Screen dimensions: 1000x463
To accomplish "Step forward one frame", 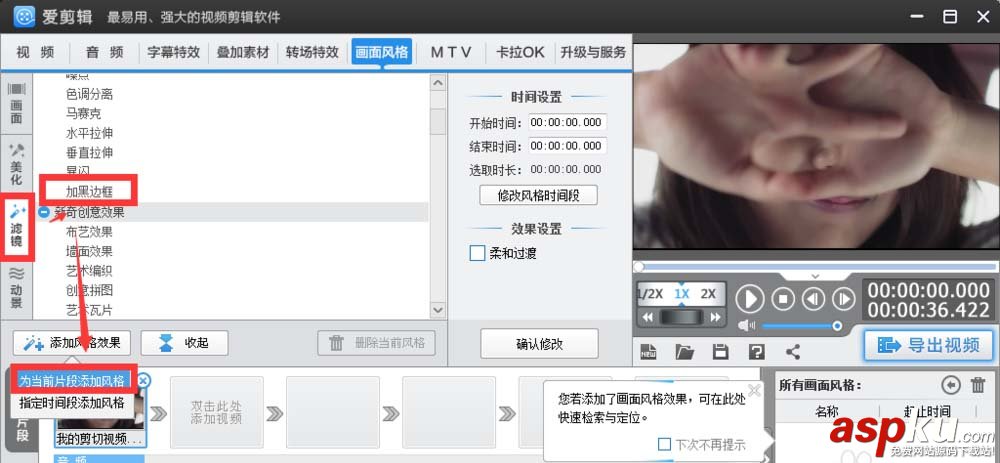I will (843, 298).
